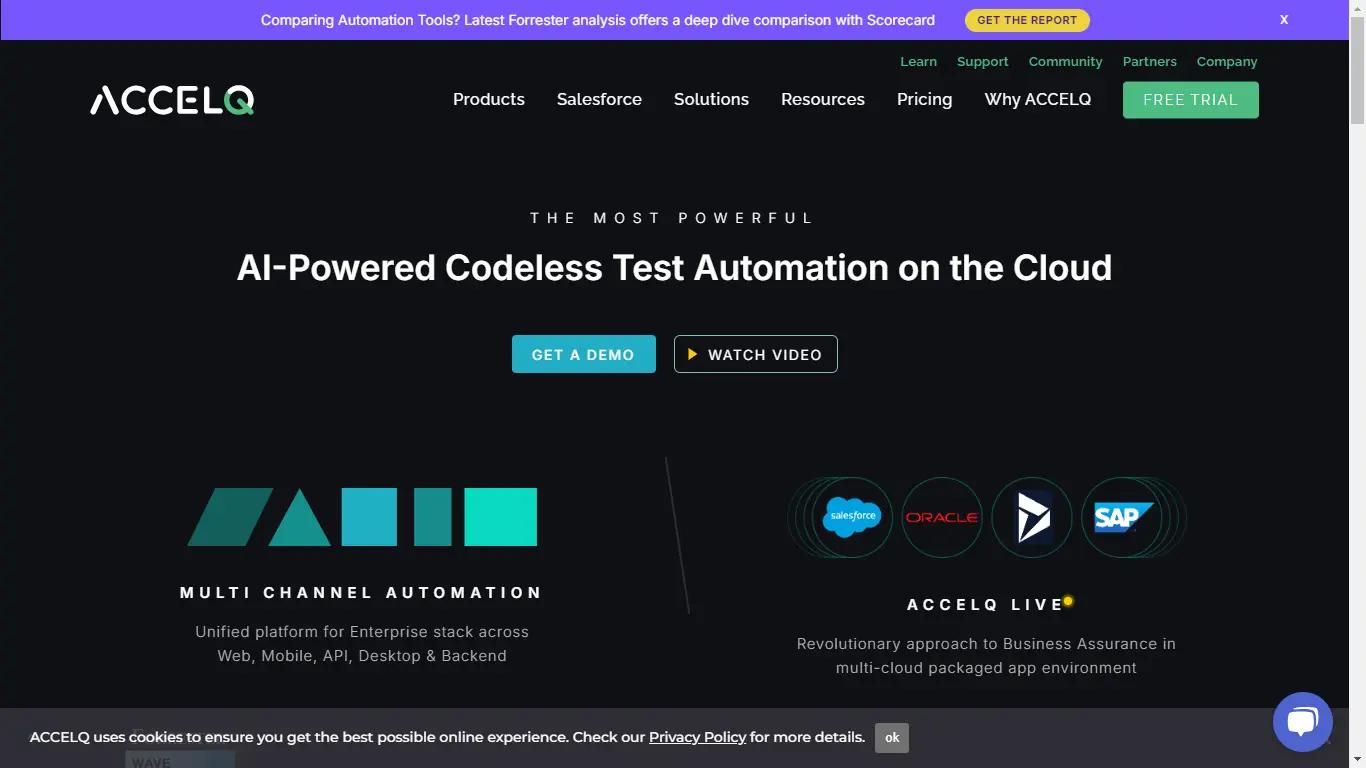Image resolution: width=1366 pixels, height=768 pixels.
Task: Click 'Unified platform for Enterprise stack' description
Action: pyautogui.click(x=362, y=644)
